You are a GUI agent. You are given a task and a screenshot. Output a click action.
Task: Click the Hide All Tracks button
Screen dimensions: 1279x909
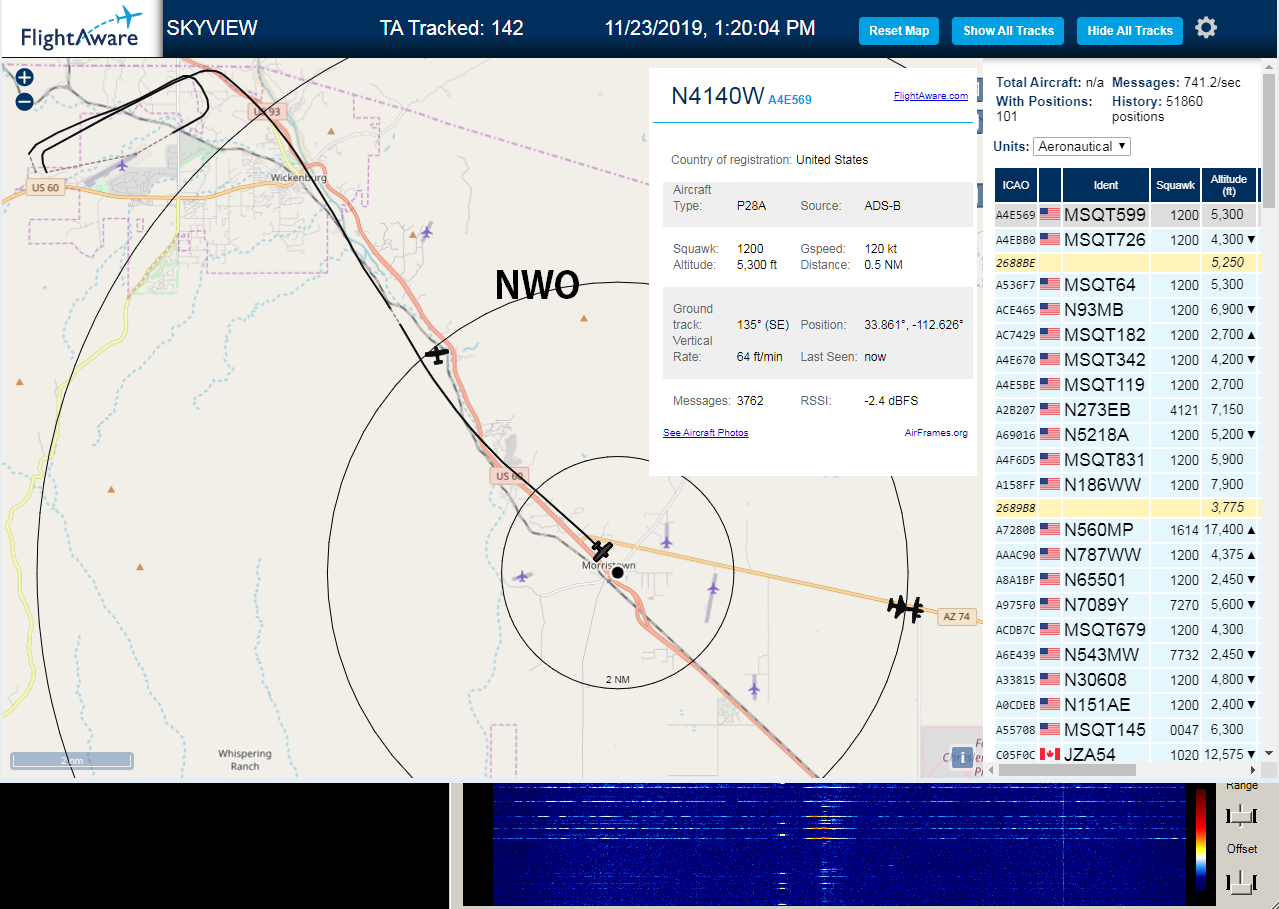click(x=1130, y=31)
